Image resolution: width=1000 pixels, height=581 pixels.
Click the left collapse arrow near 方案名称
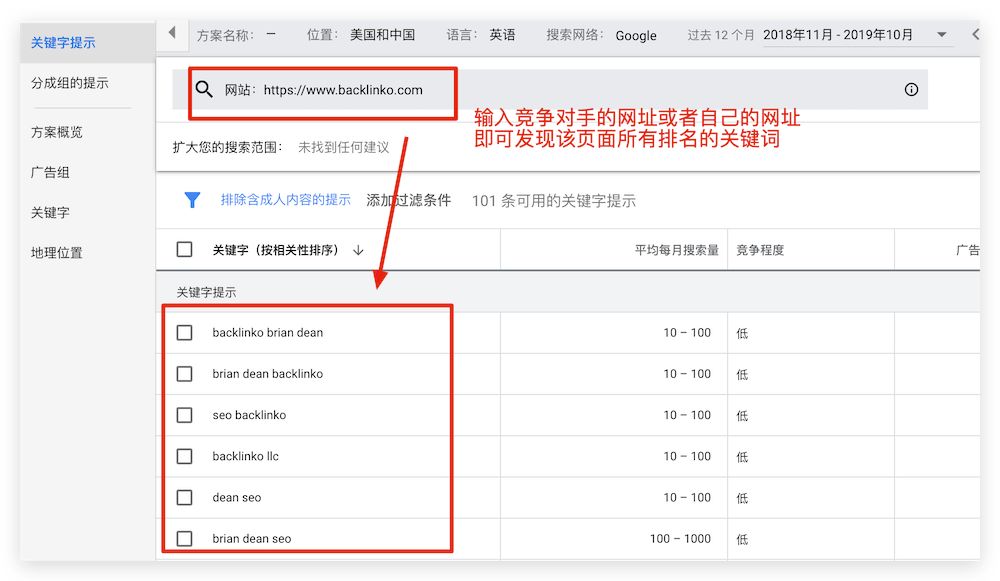coord(171,33)
